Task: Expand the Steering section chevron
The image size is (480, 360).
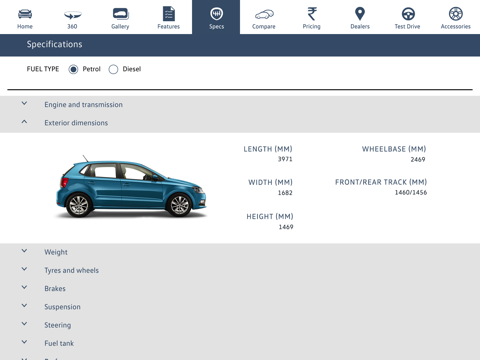Action: [x=24, y=324]
